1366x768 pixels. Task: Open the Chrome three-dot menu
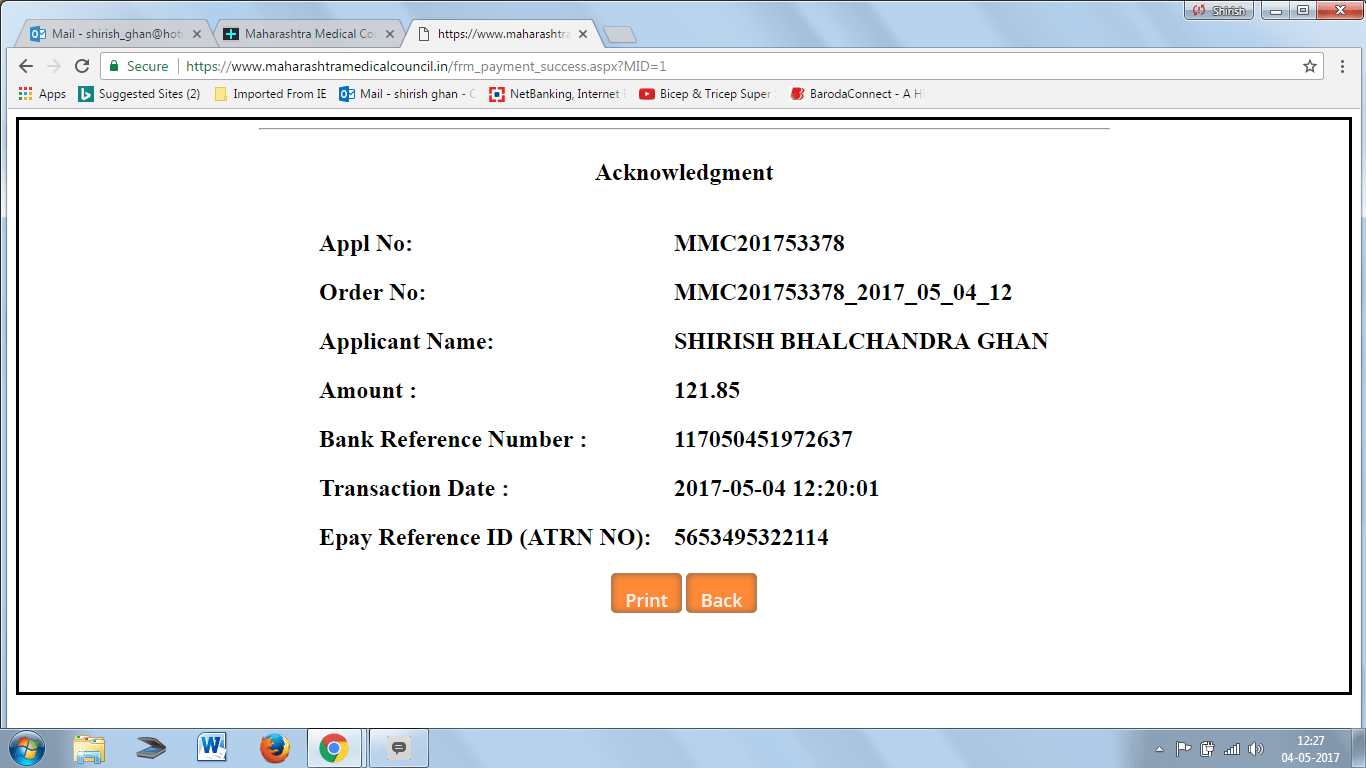point(1342,66)
